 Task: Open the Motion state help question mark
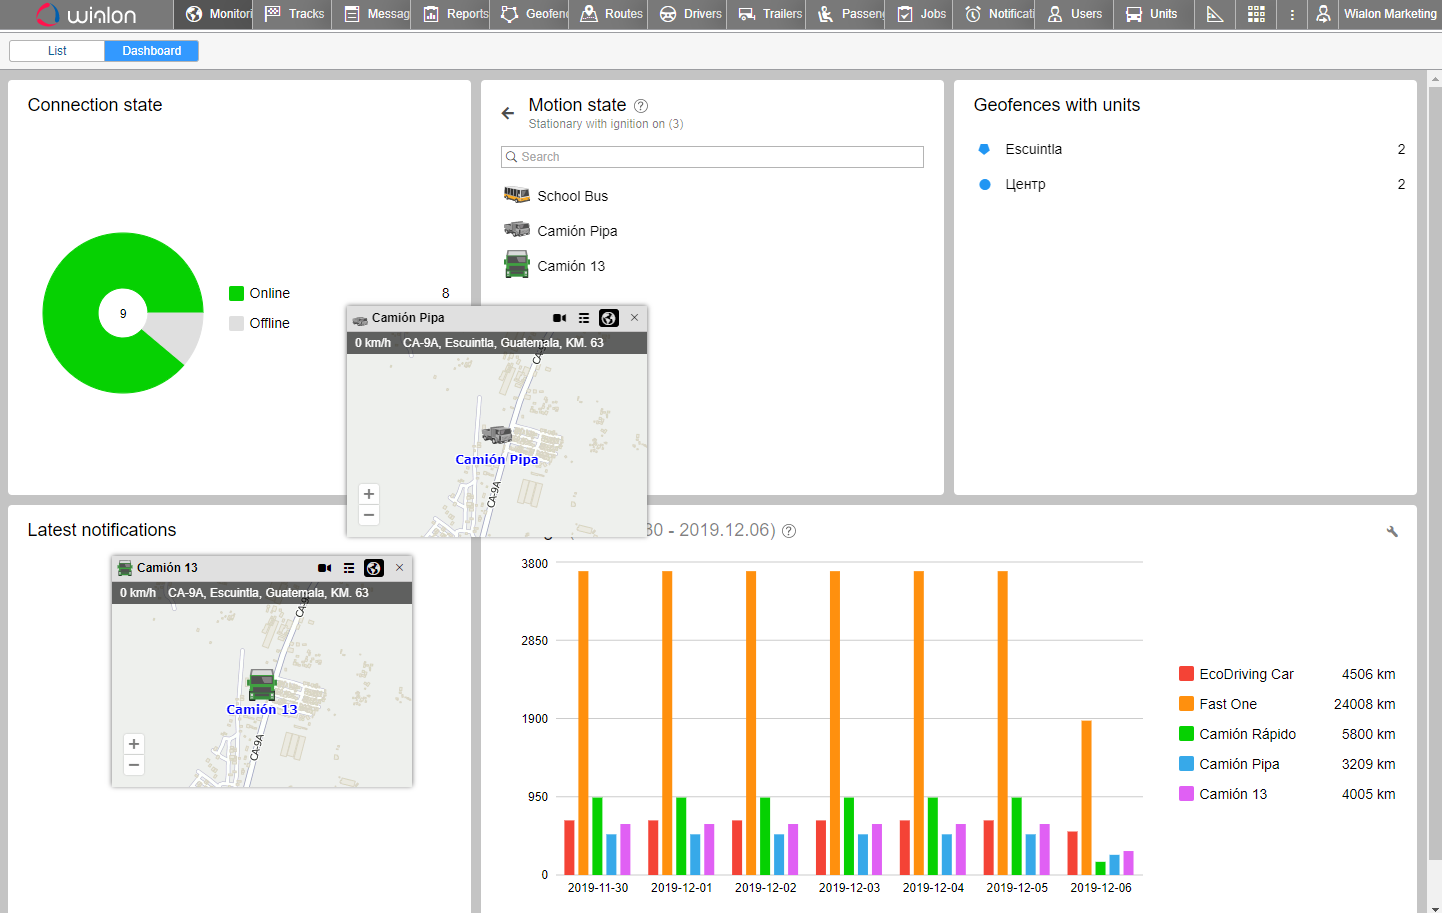pyautogui.click(x=641, y=106)
